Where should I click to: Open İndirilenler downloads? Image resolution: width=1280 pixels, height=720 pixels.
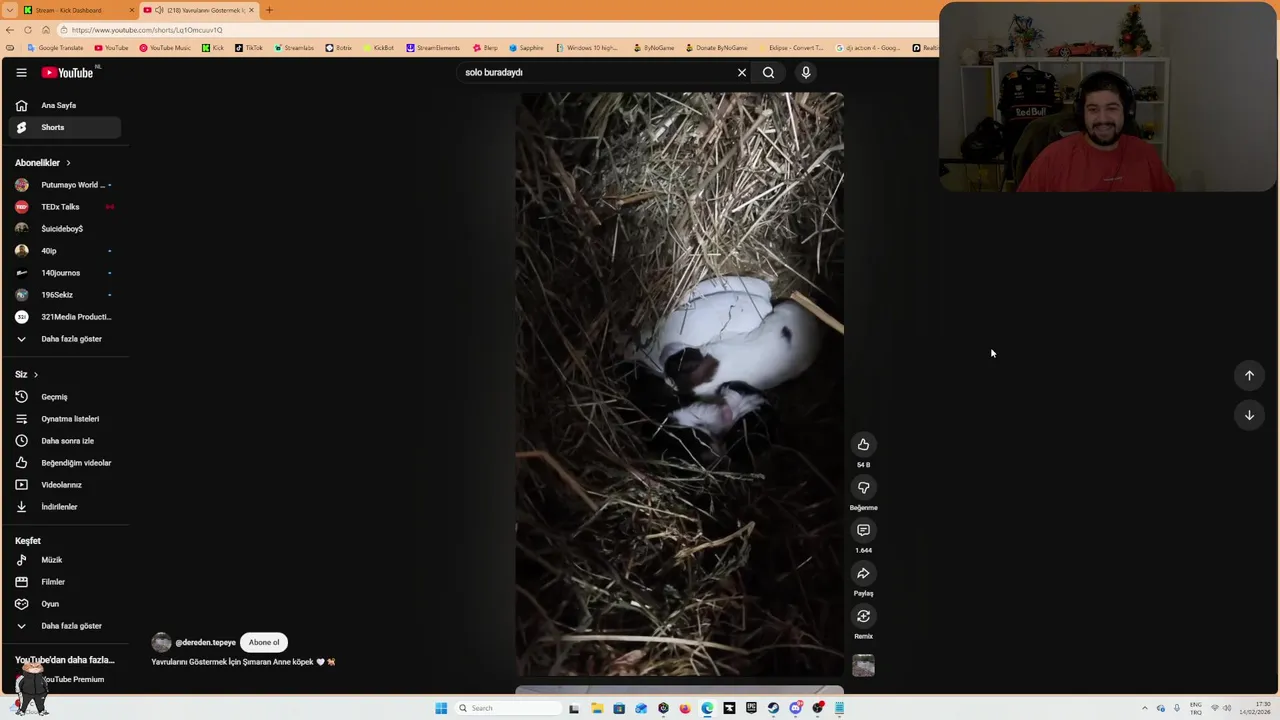click(64, 507)
